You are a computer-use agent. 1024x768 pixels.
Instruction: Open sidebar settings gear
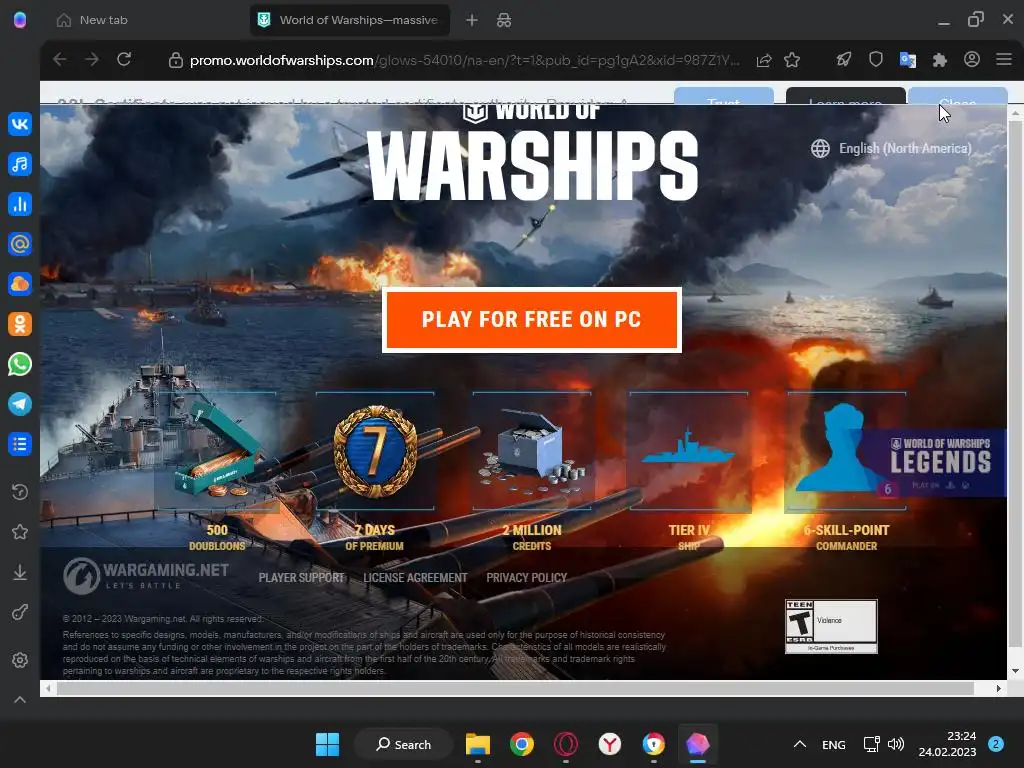tap(20, 660)
